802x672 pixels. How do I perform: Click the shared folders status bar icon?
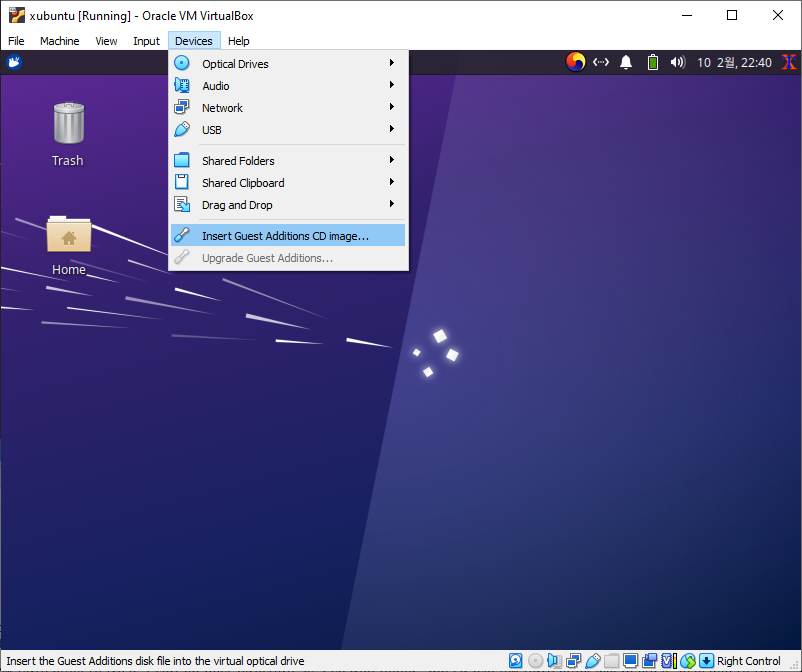611,660
